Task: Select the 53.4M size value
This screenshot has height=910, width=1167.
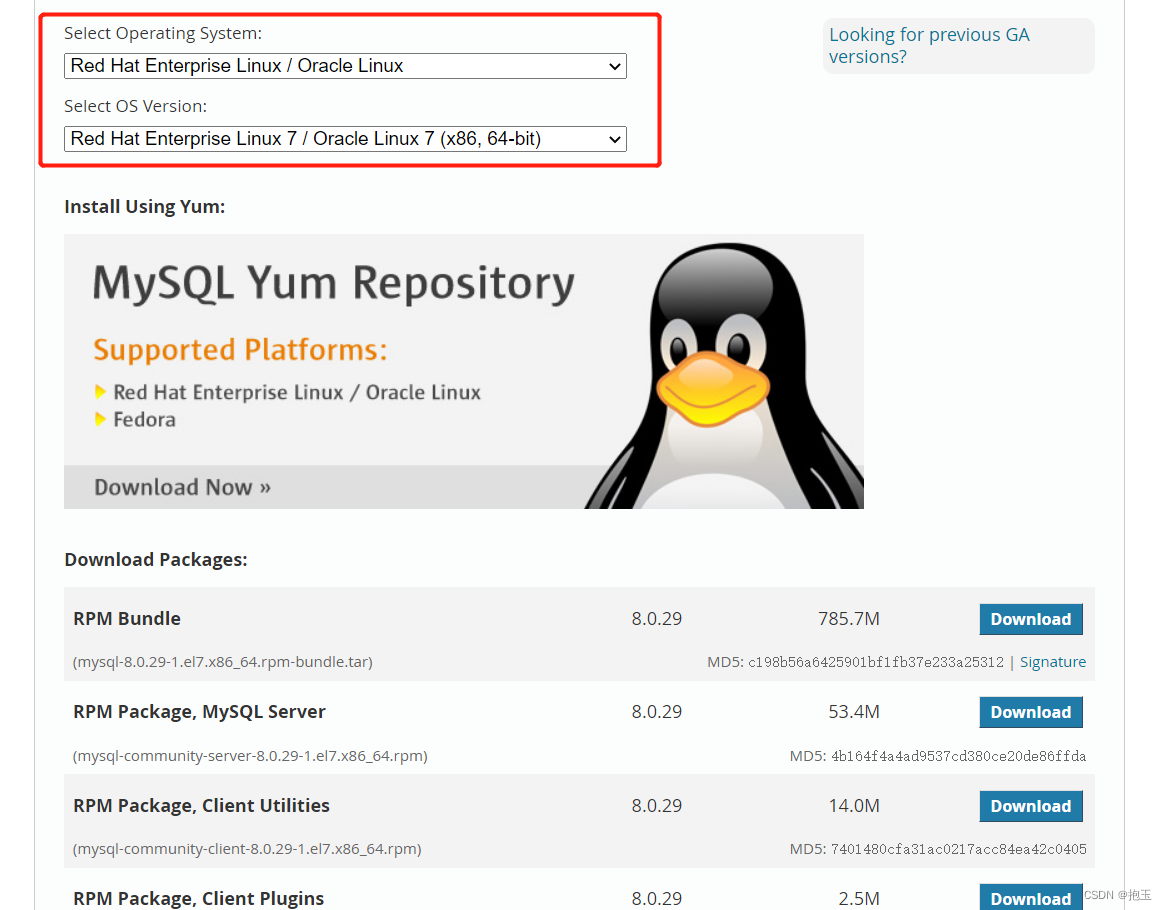Action: pos(854,712)
